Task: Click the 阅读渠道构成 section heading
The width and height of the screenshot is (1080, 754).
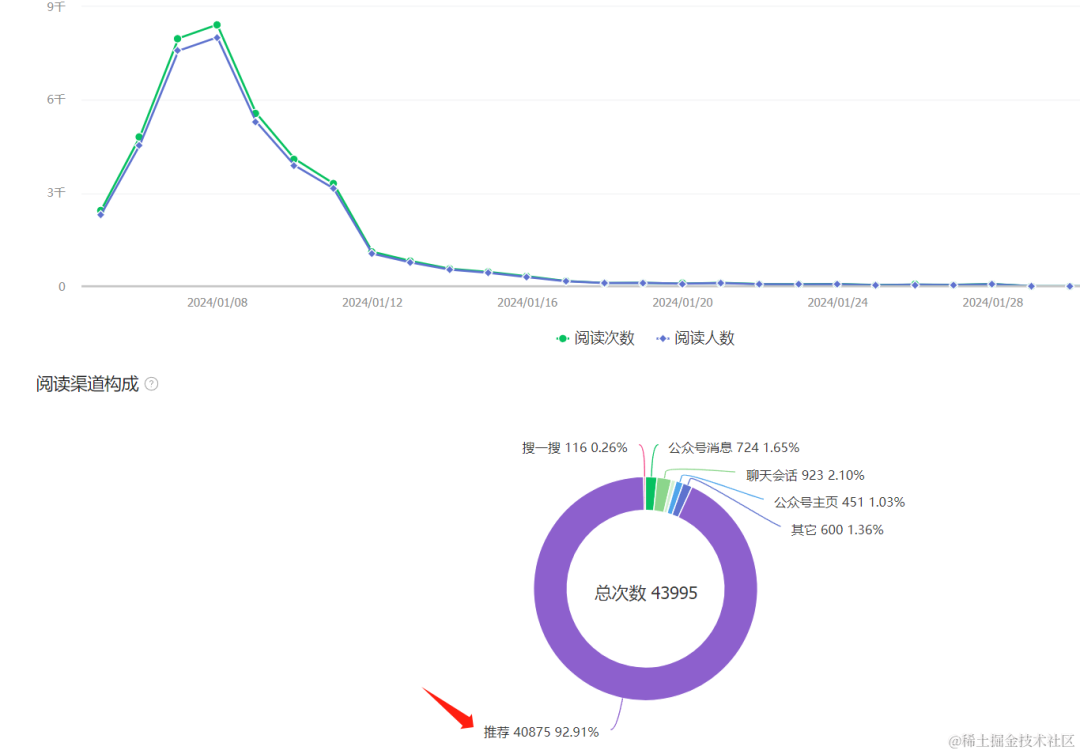Action: [x=87, y=384]
